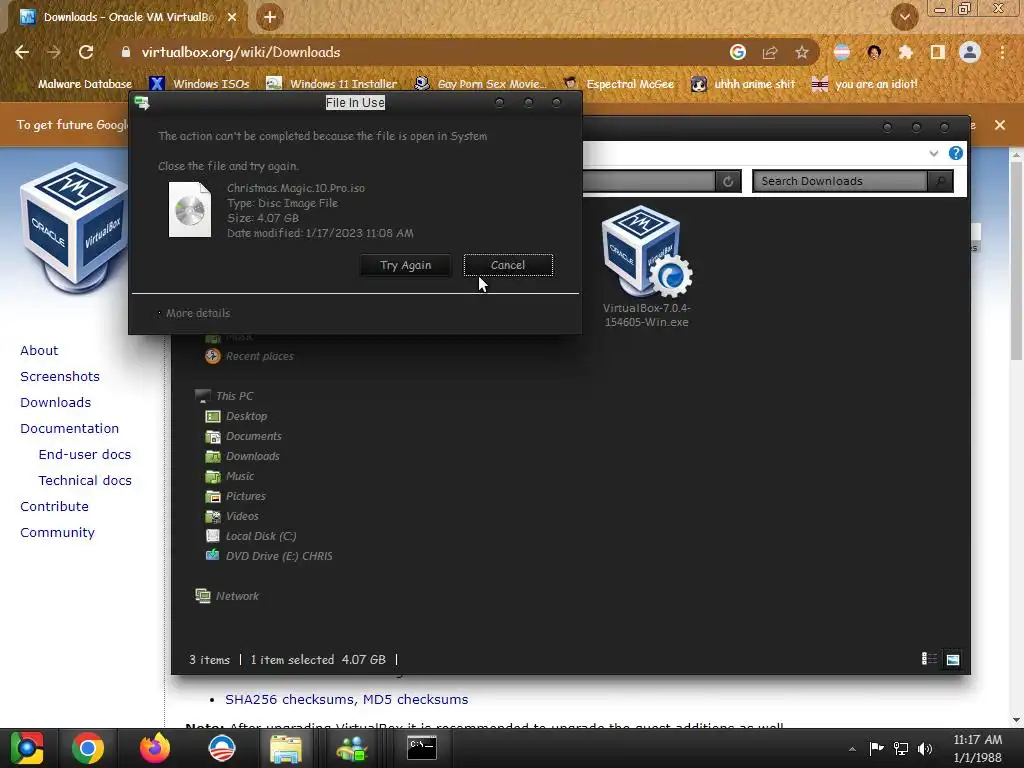Open End-user docs link
The image size is (1024, 768).
coord(85,455)
